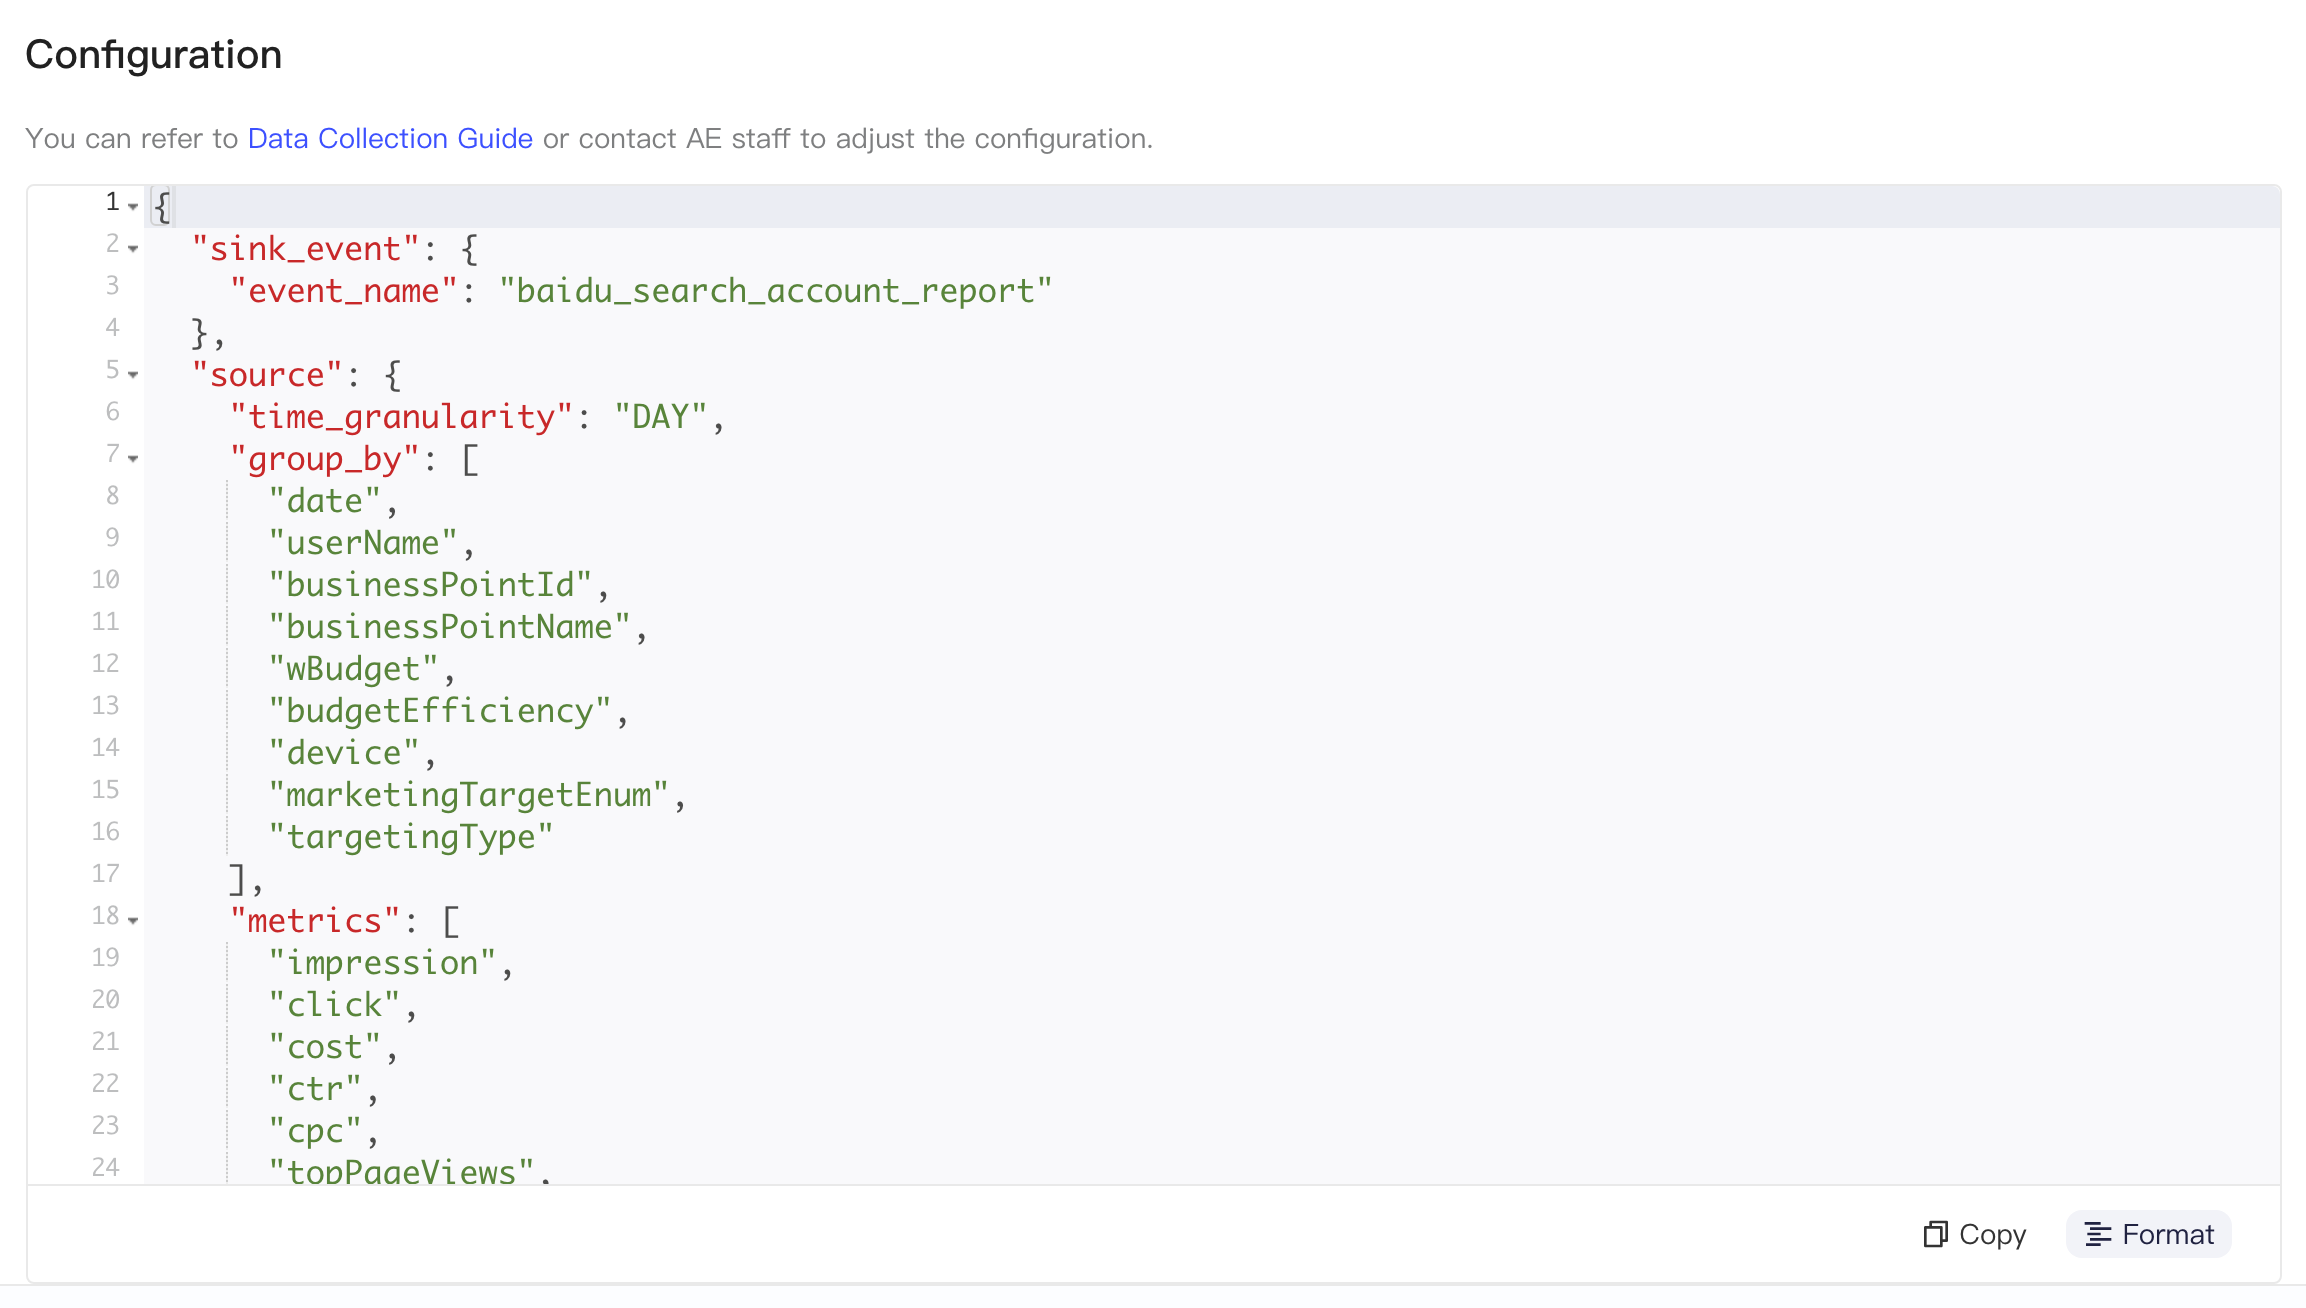Click the "businessPointName" entry
Image resolution: width=2306 pixels, height=1308 pixels.
coord(449,627)
